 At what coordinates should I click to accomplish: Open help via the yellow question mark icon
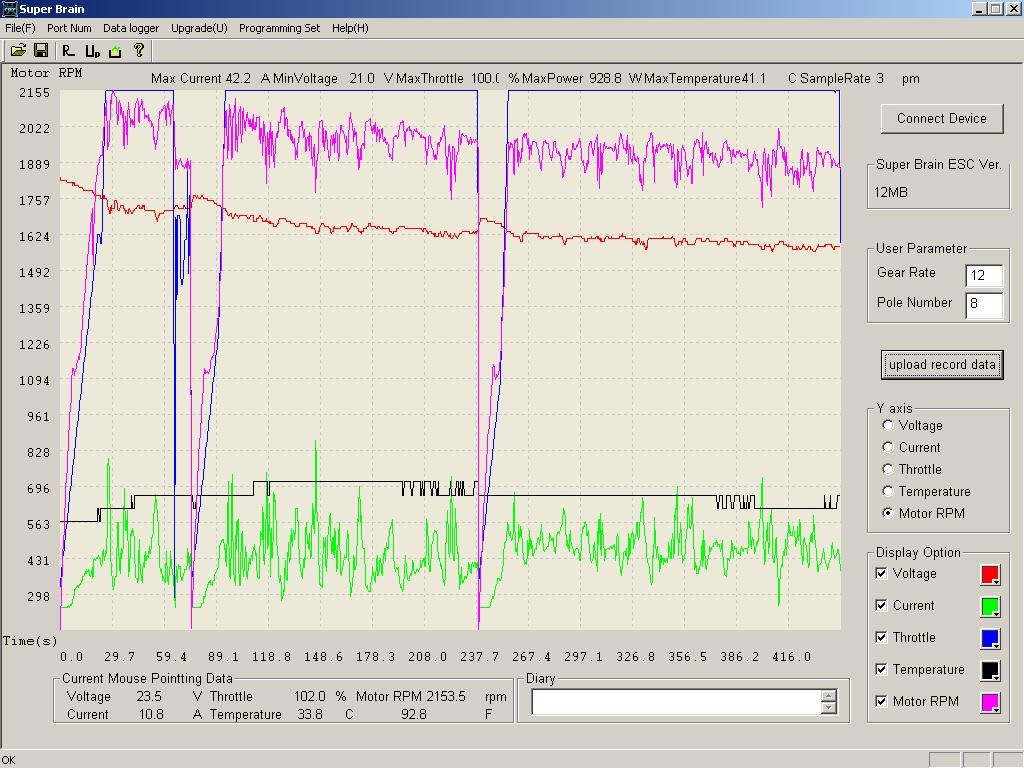click(138, 50)
